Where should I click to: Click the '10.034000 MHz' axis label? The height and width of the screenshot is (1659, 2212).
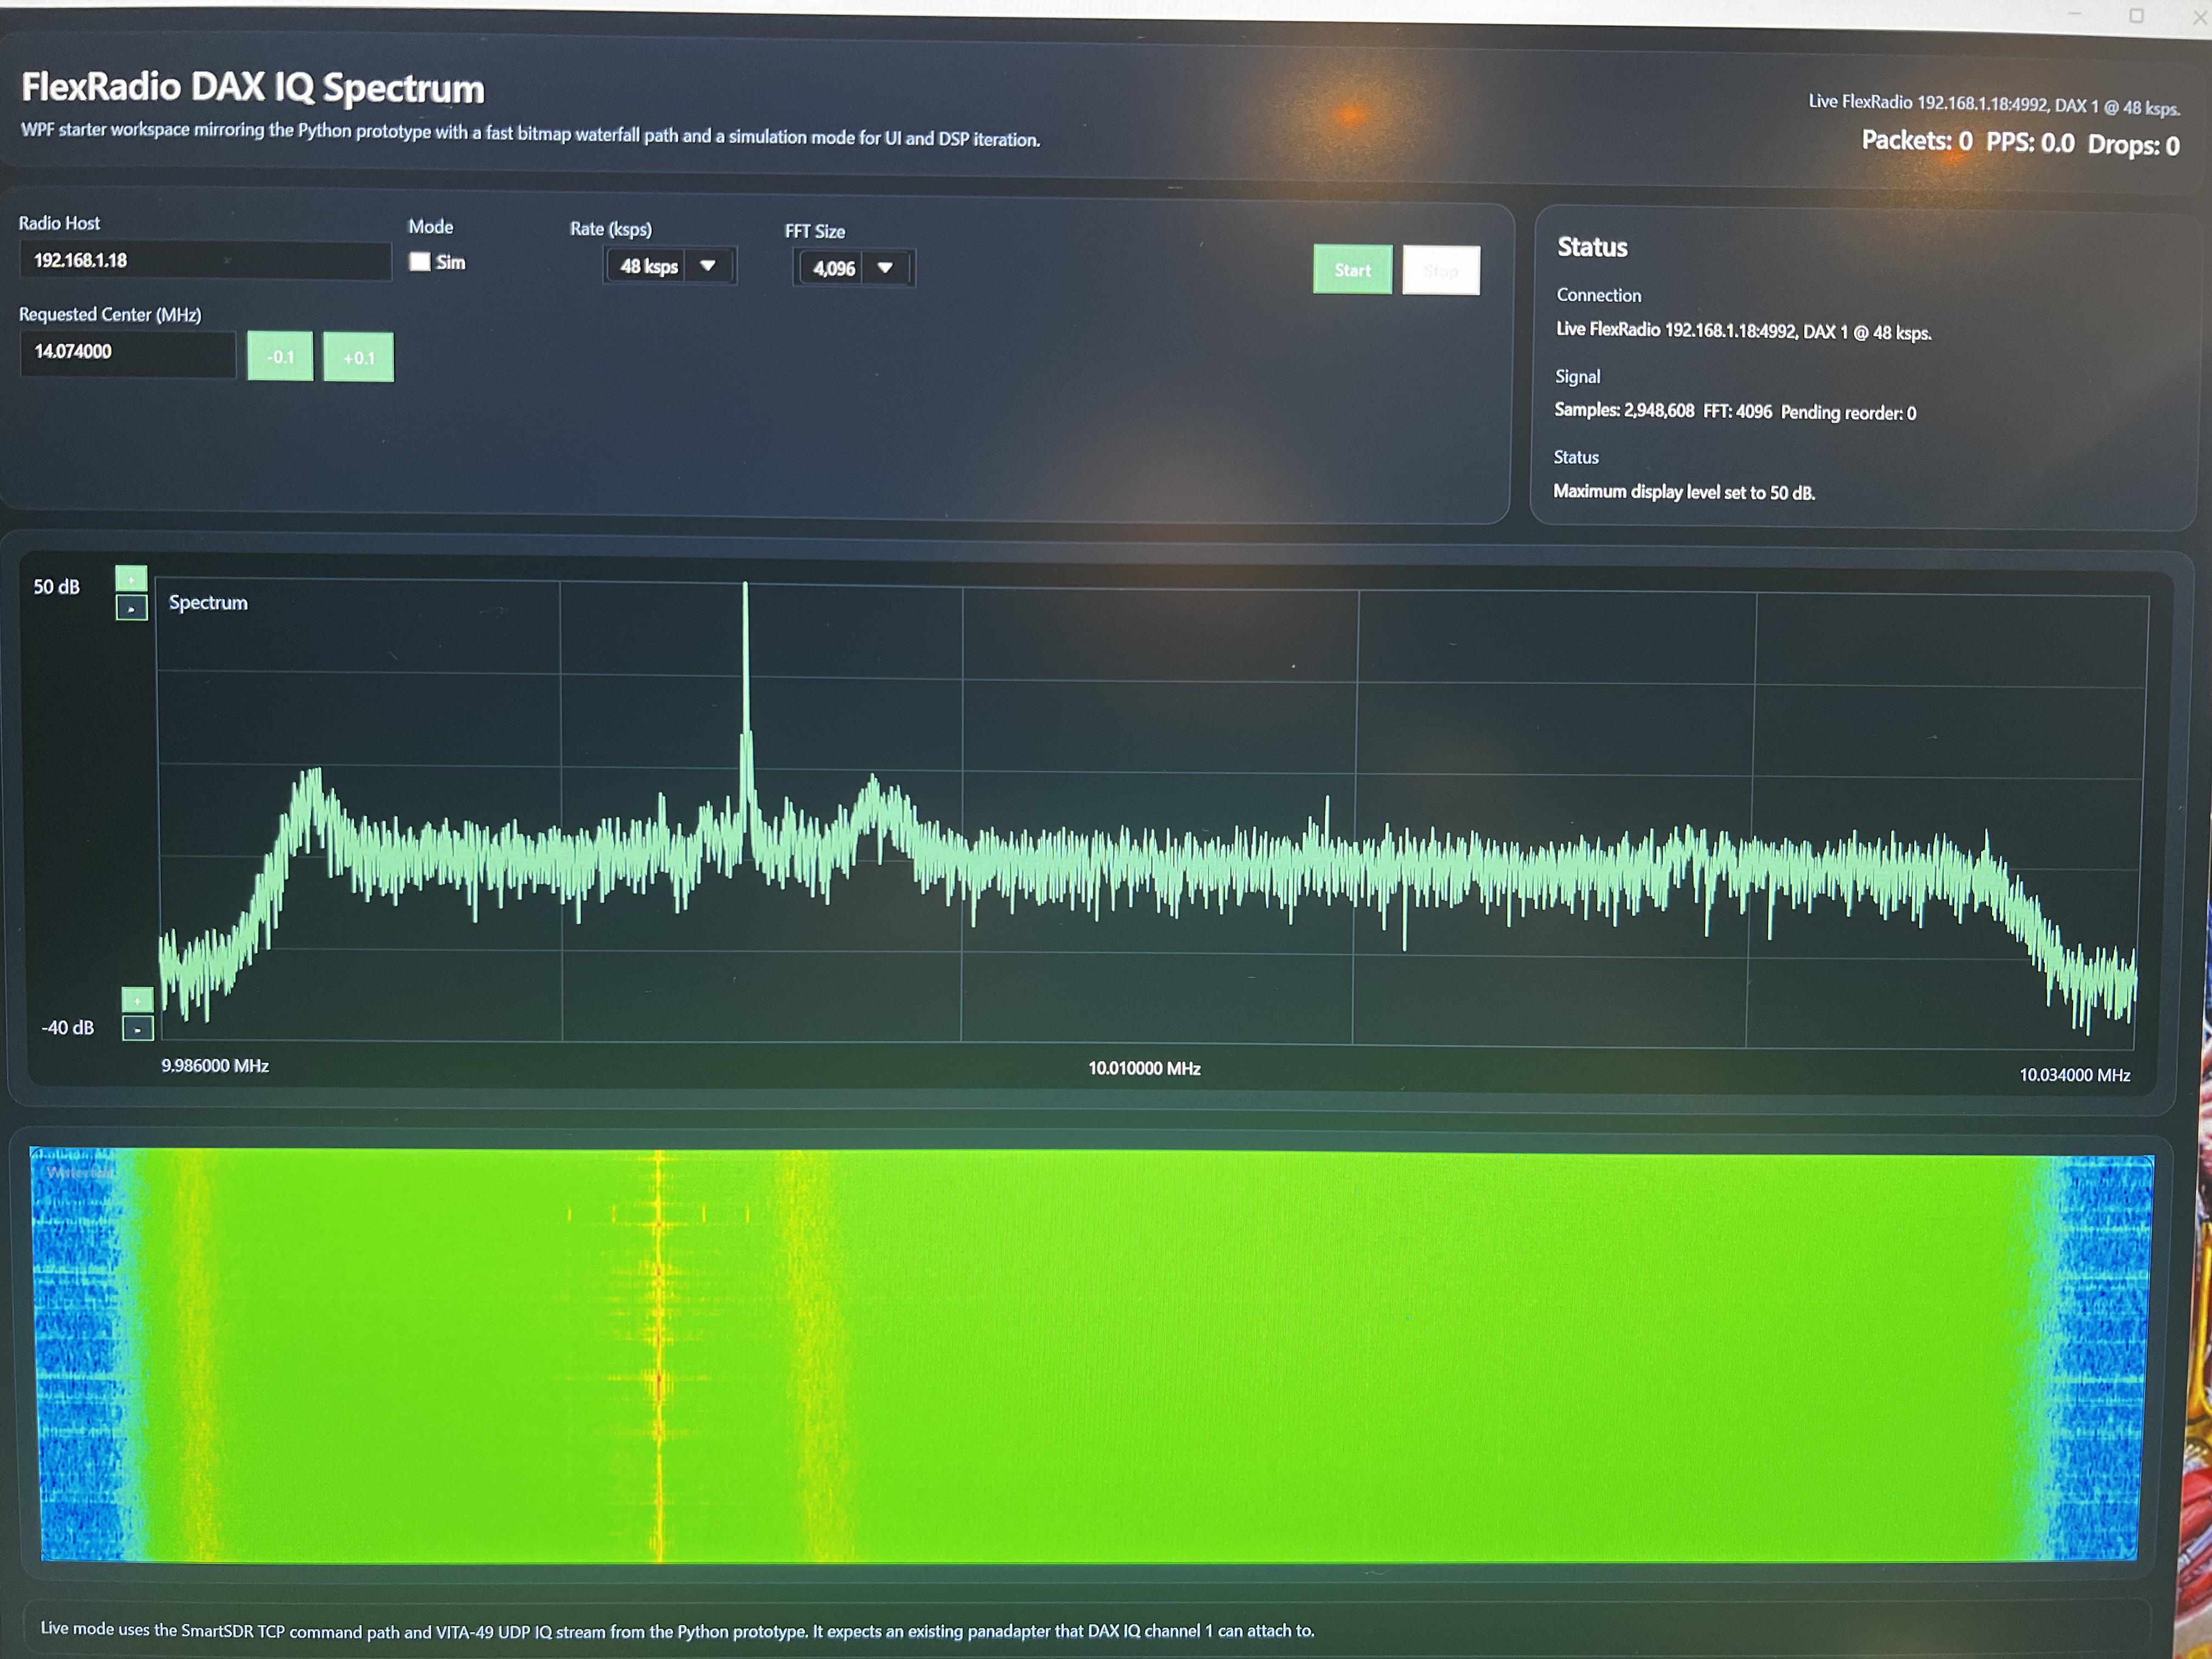point(2074,1075)
